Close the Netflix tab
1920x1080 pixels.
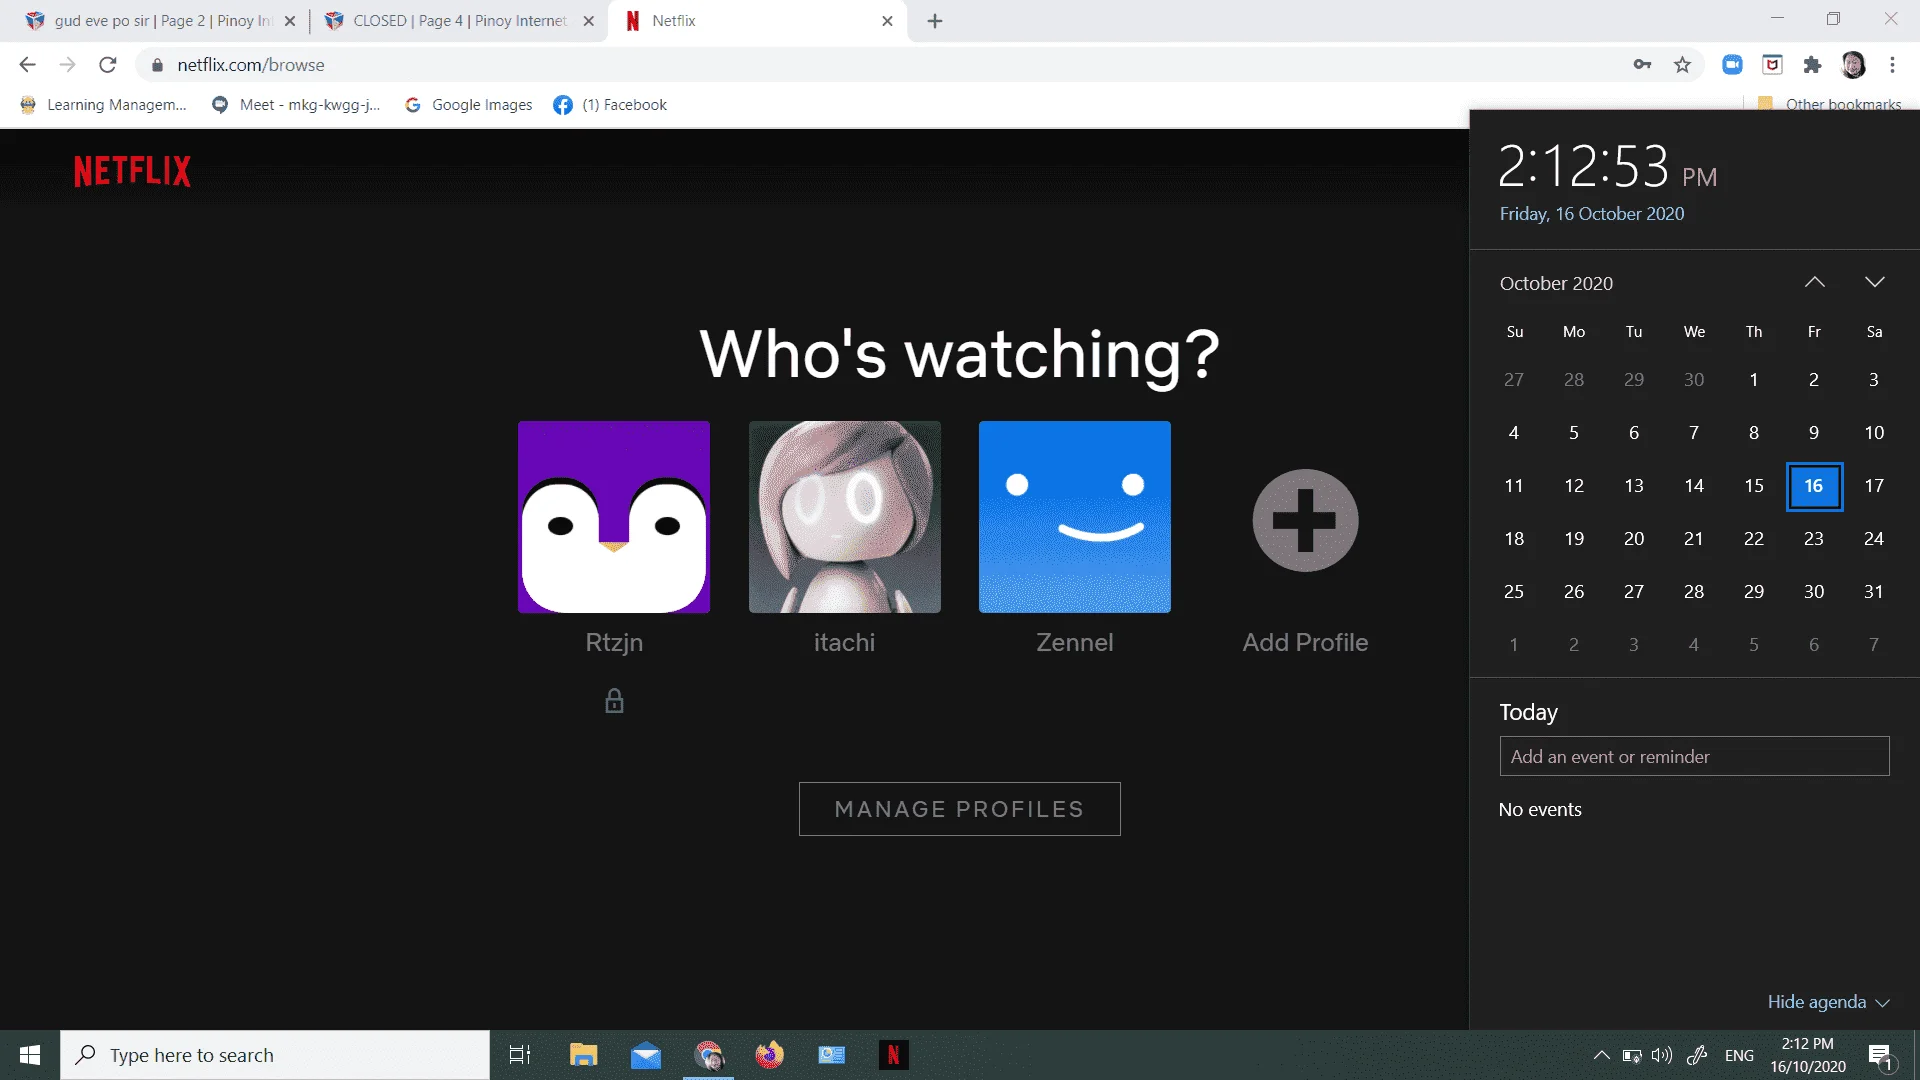887,21
